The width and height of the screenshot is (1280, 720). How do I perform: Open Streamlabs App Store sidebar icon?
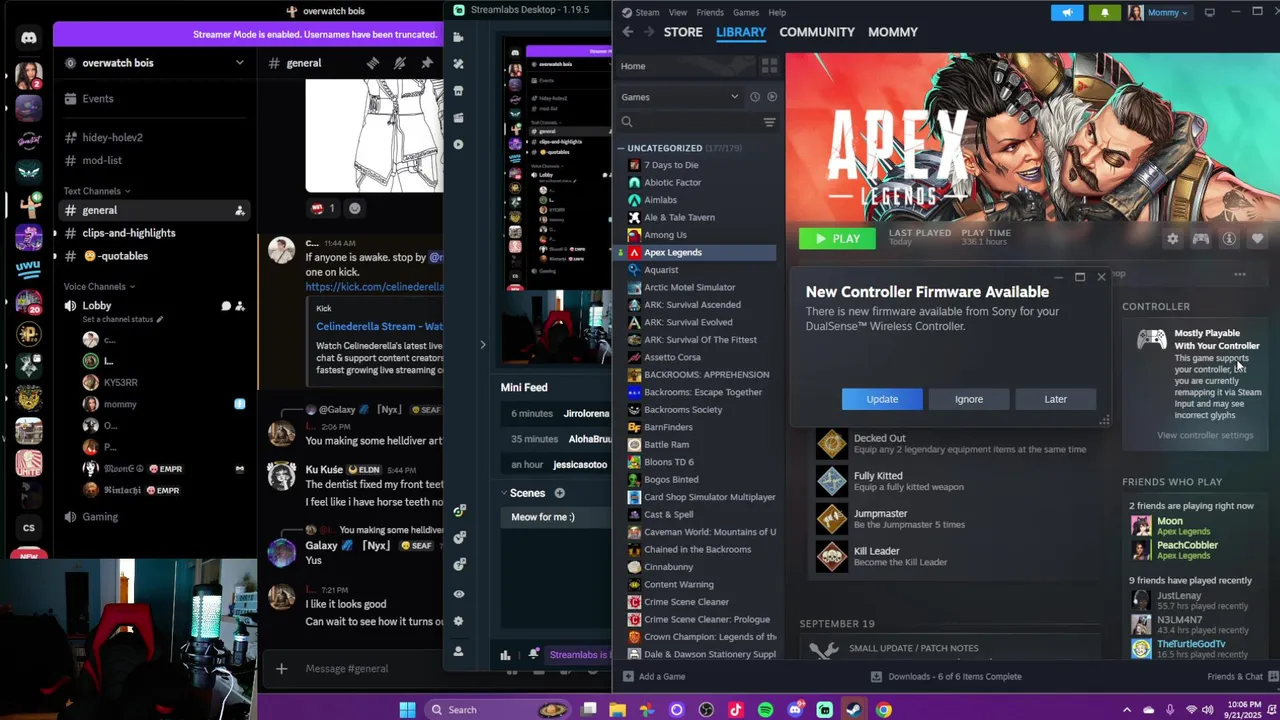(x=458, y=91)
